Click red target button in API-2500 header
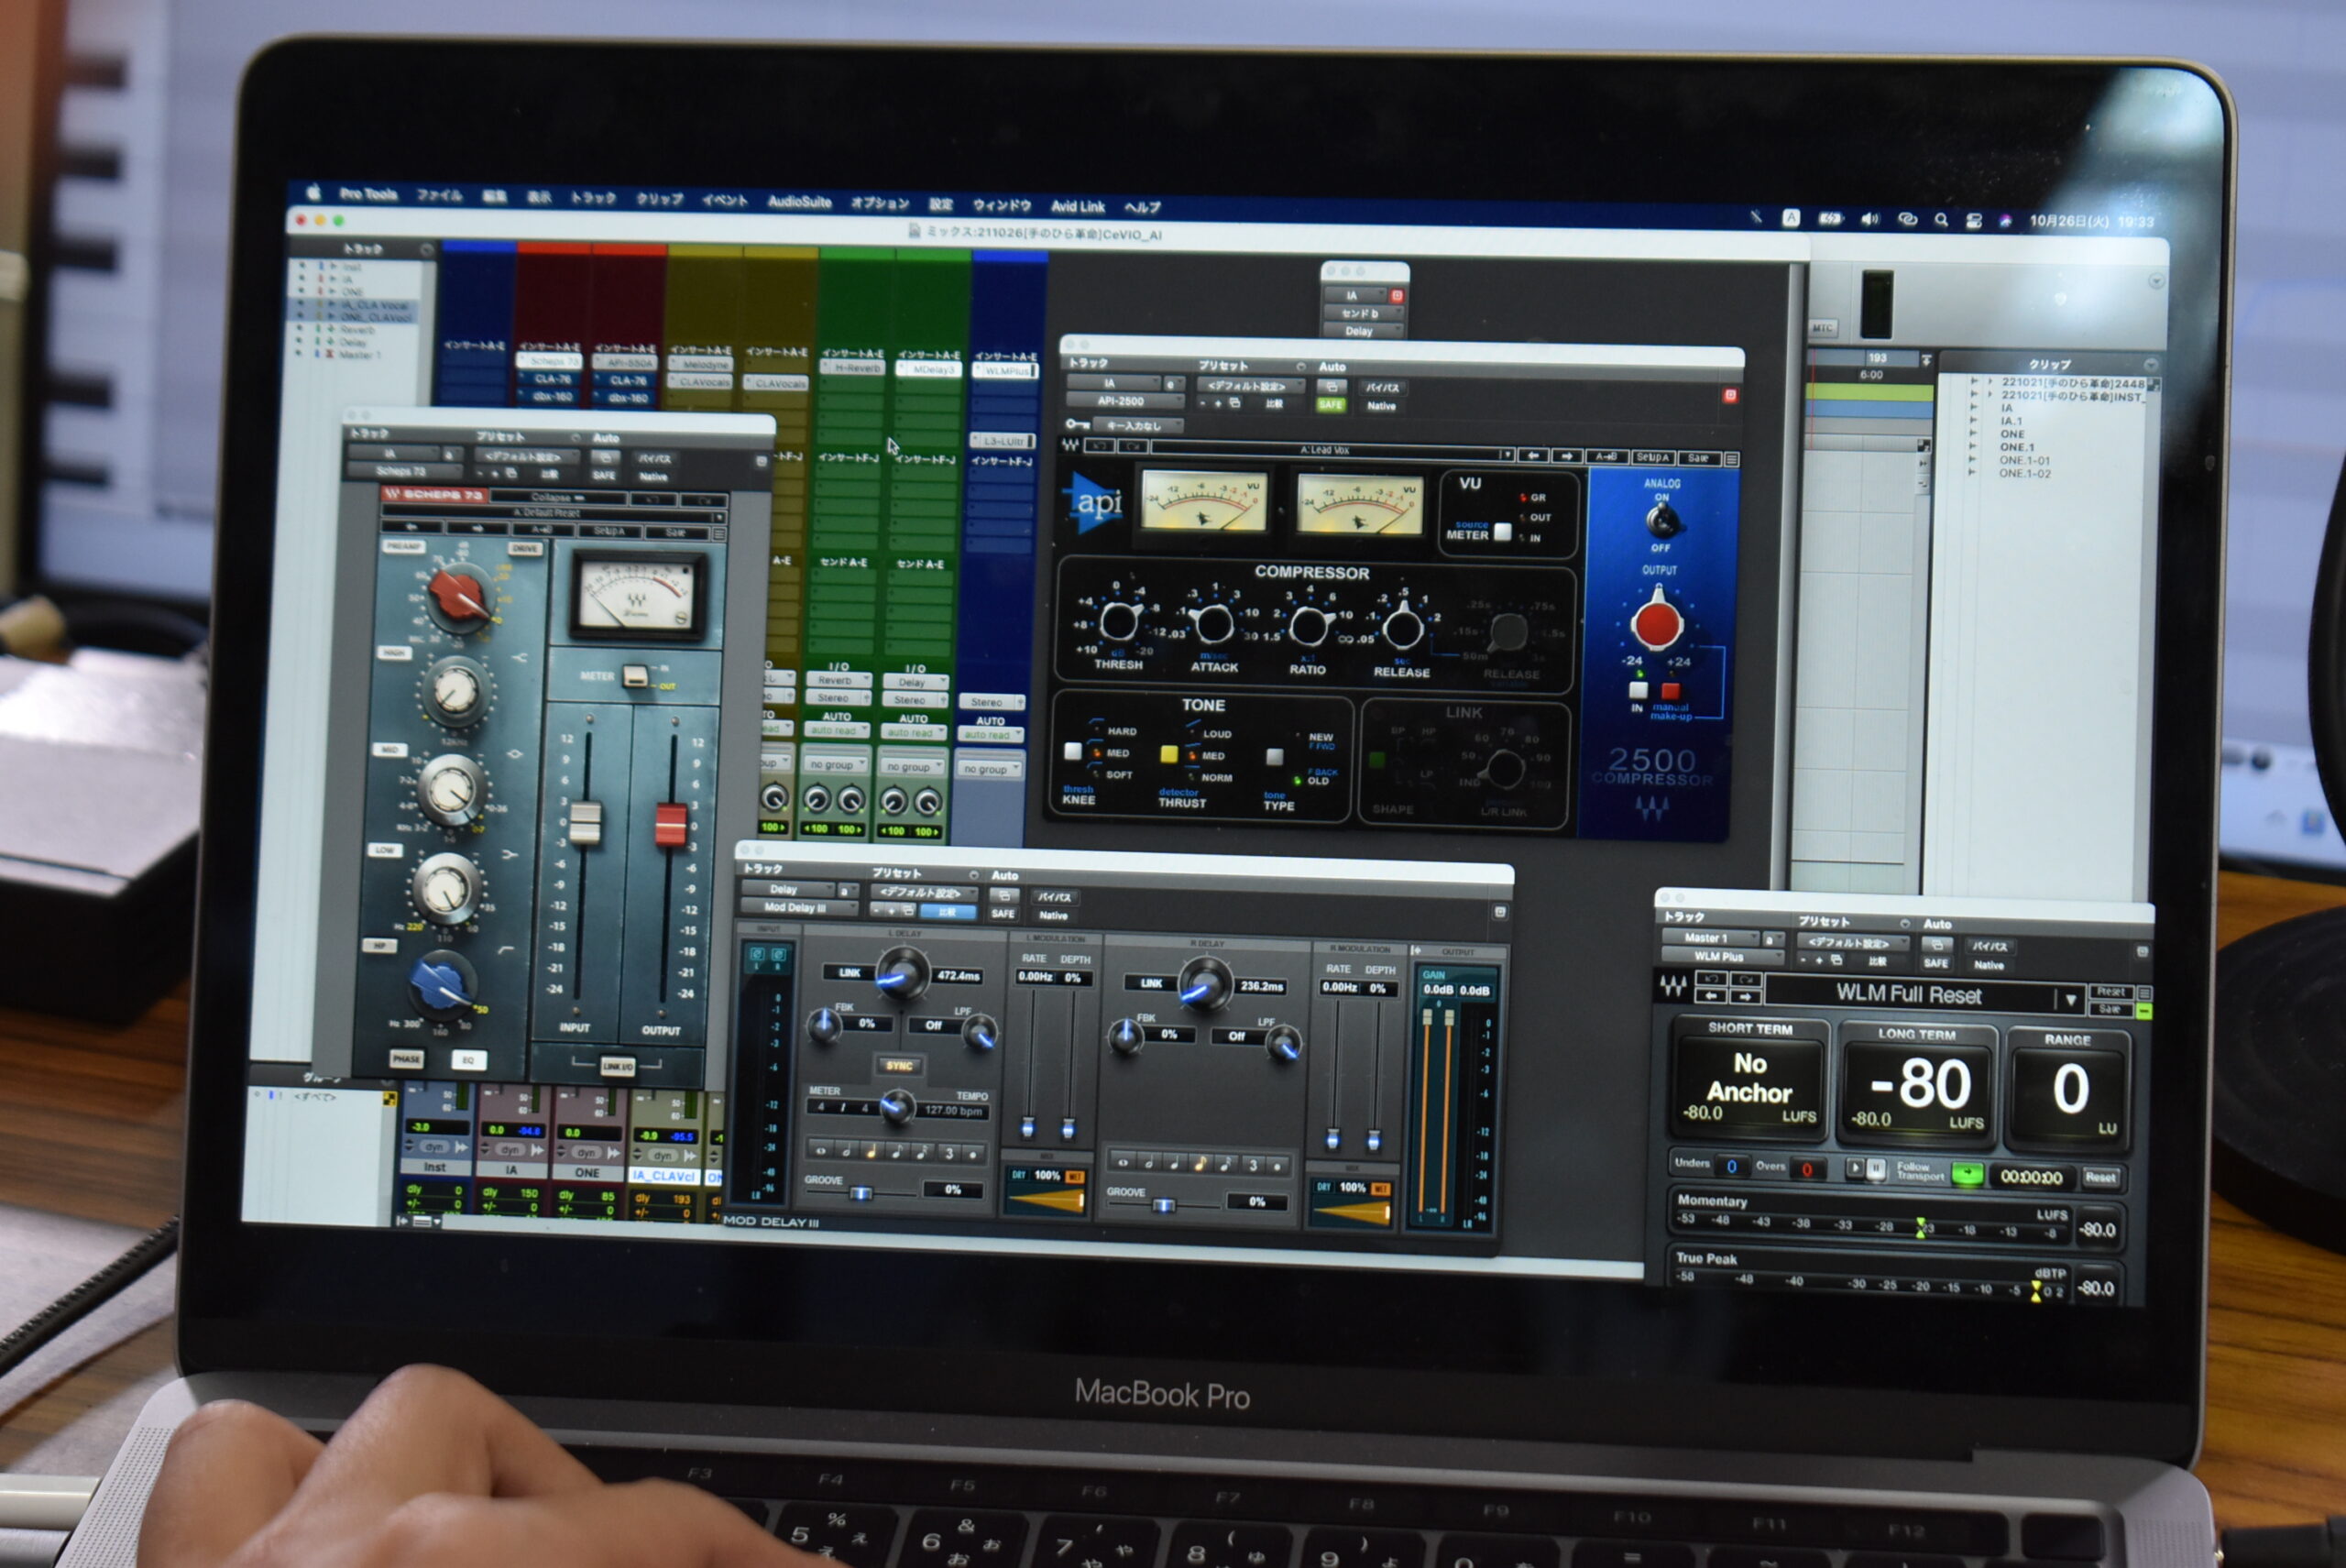The height and width of the screenshot is (1568, 2346). click(1730, 396)
